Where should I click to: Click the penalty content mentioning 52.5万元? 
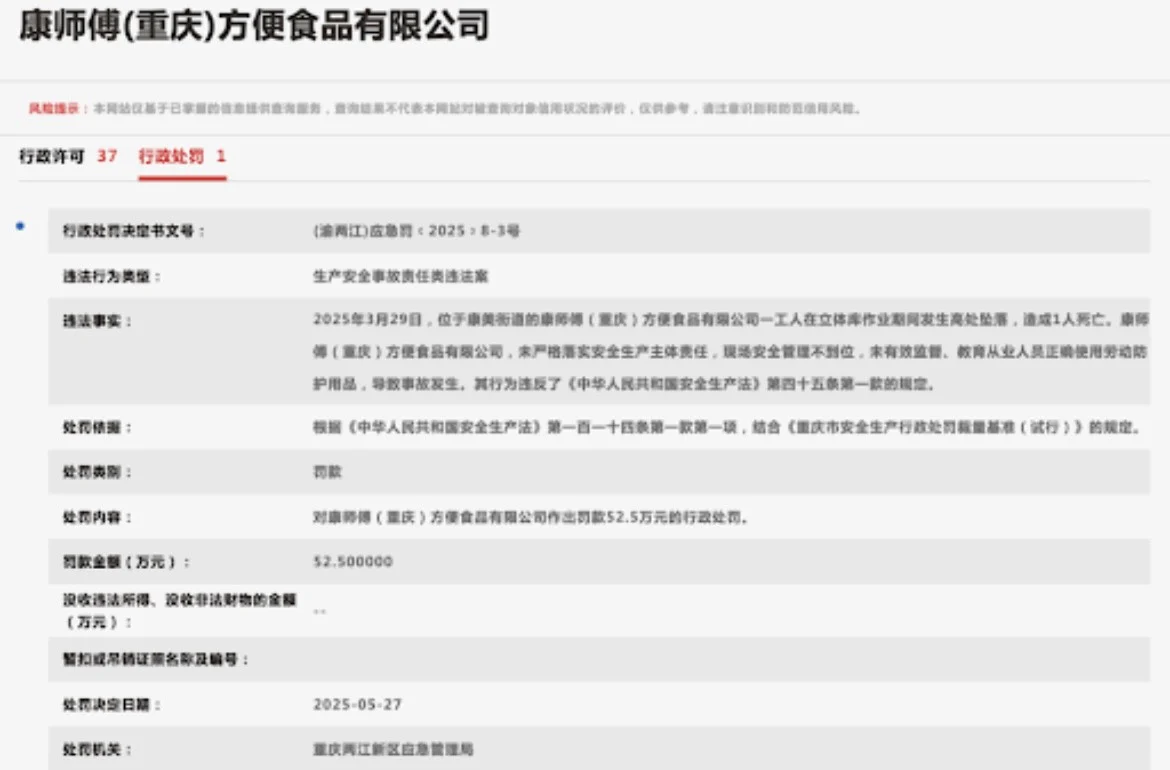click(x=531, y=518)
